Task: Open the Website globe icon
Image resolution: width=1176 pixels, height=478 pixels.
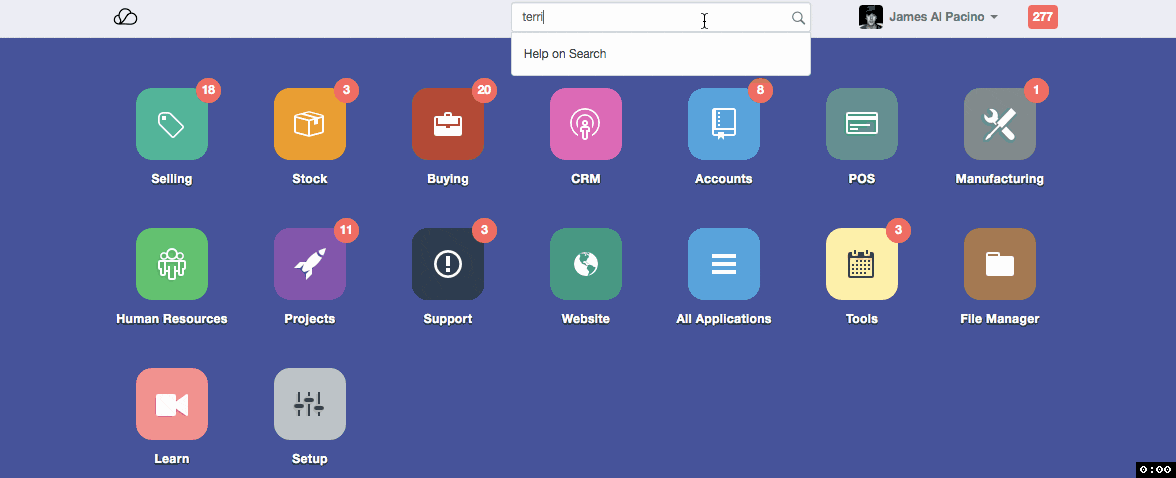Action: 586,264
